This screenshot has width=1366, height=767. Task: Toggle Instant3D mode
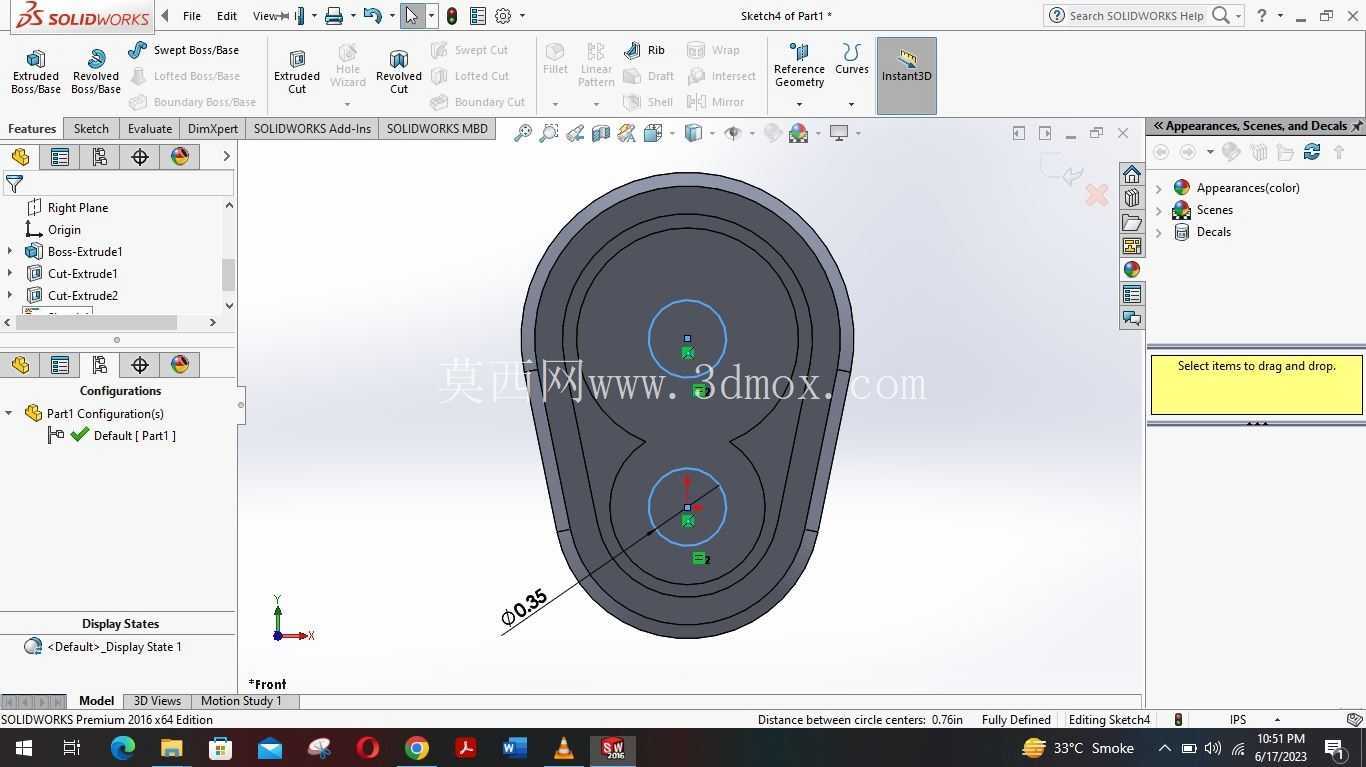coord(906,76)
